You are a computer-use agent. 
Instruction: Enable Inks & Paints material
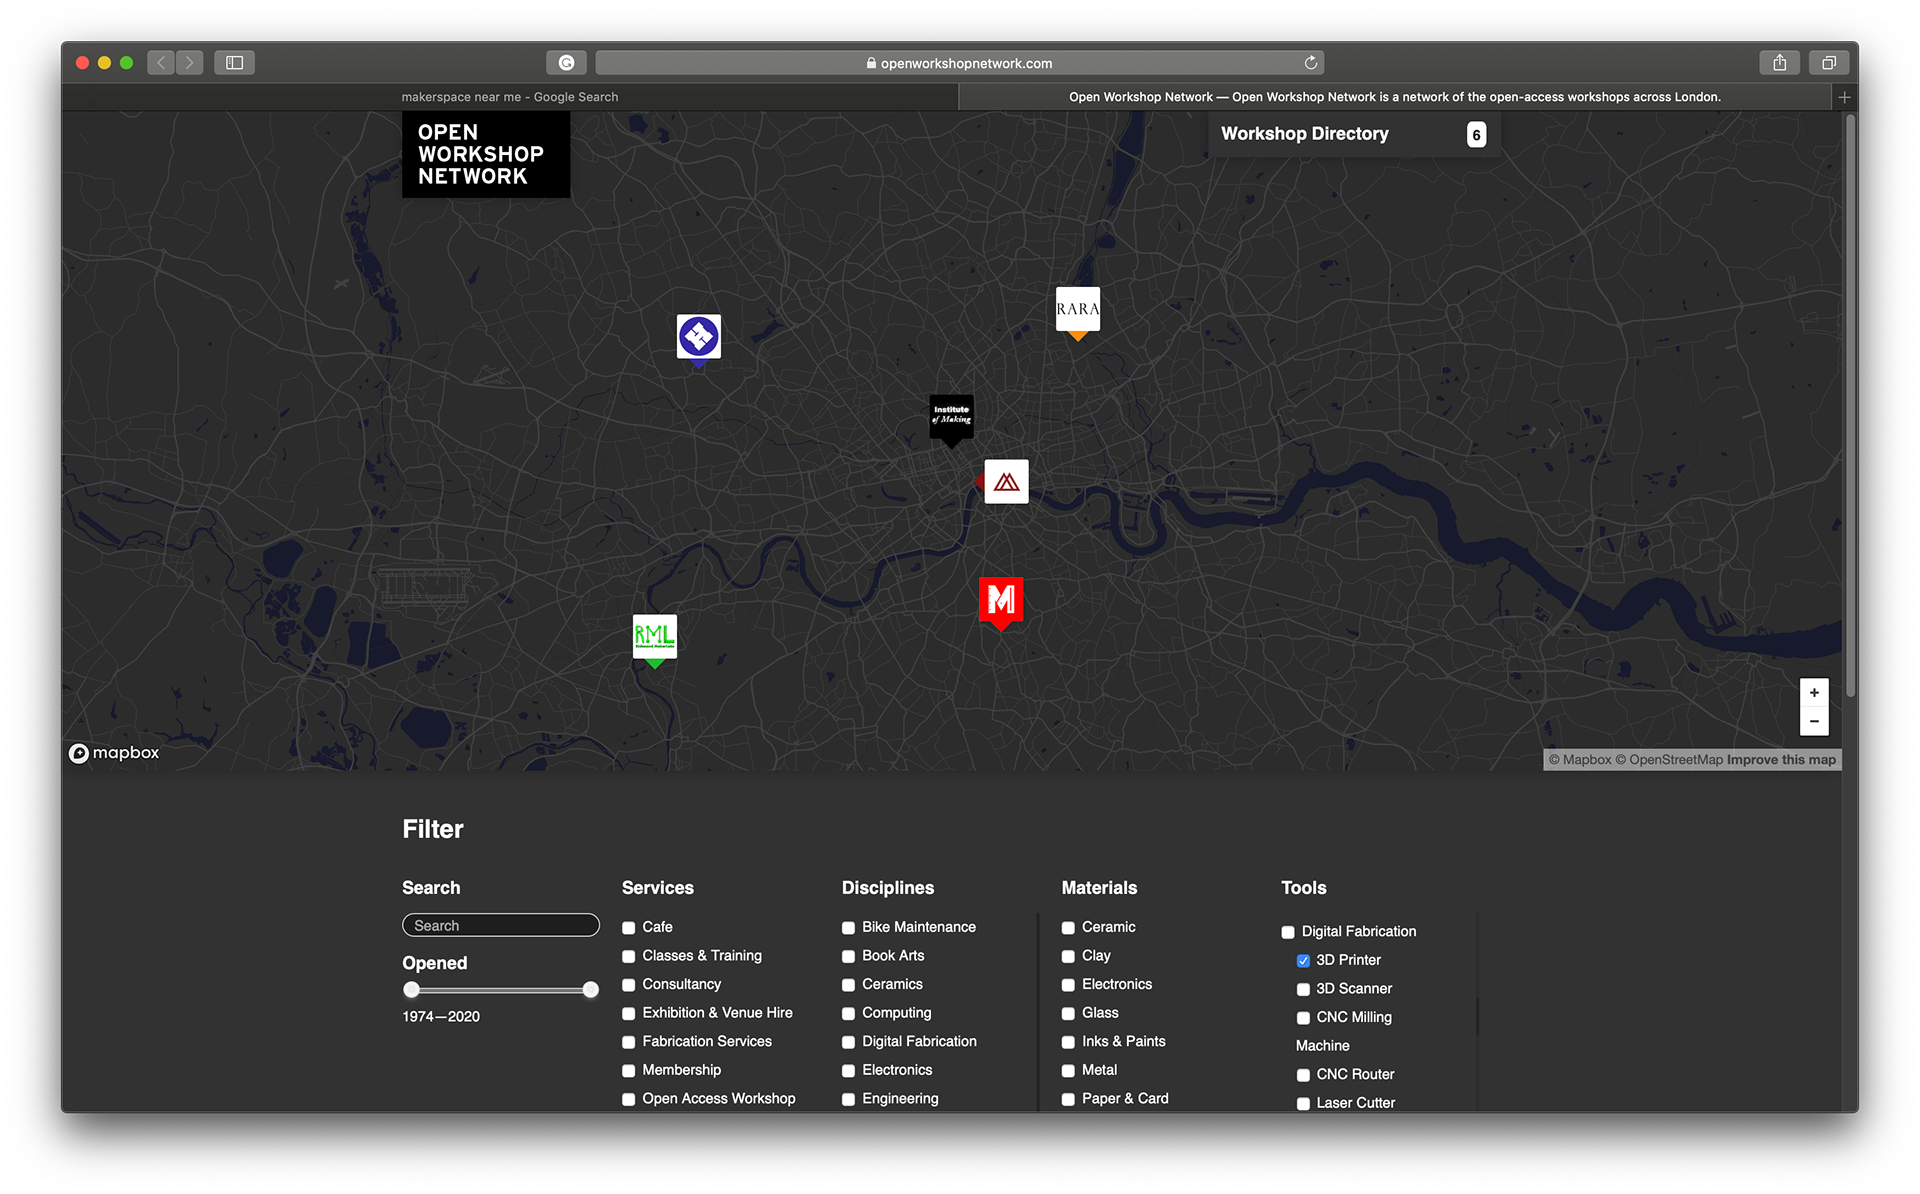coord(1068,1042)
